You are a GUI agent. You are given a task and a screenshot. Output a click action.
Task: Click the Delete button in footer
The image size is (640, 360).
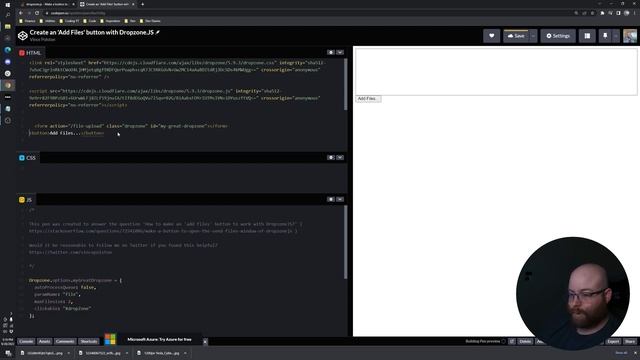(x=525, y=341)
